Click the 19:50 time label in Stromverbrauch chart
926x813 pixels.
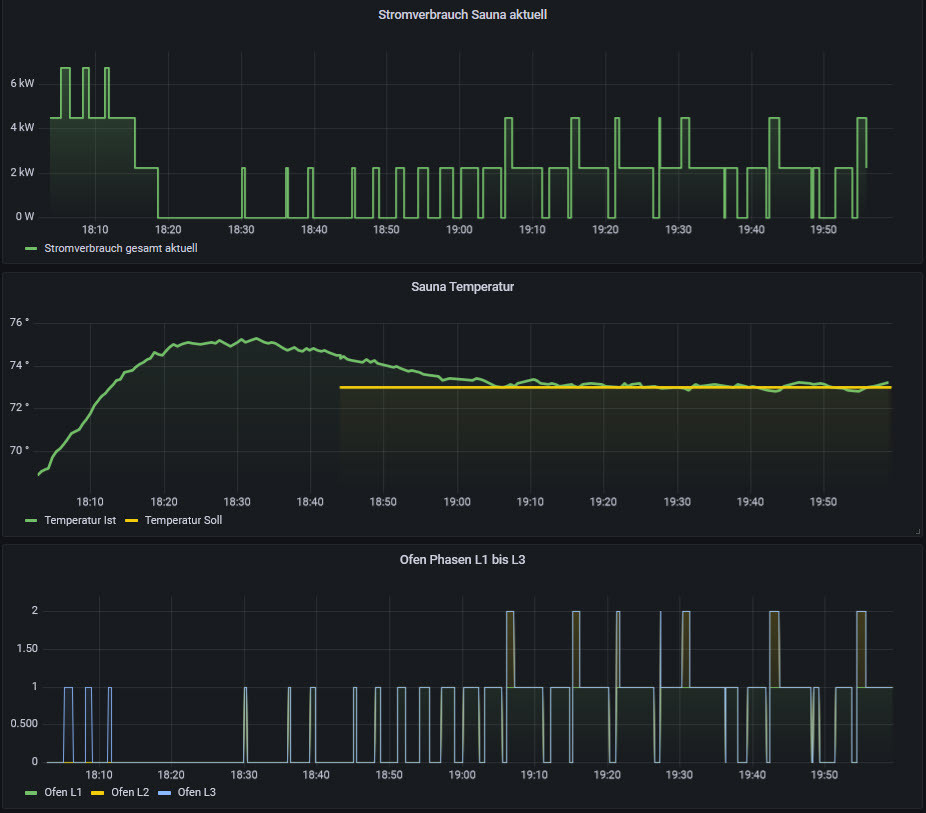[823, 230]
